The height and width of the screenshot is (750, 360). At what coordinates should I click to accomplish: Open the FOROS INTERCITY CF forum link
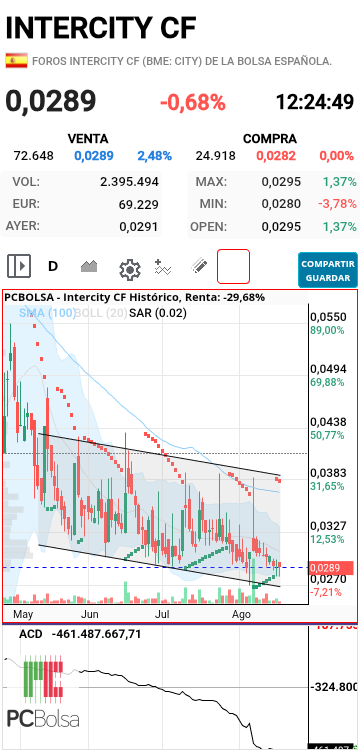tap(182, 61)
